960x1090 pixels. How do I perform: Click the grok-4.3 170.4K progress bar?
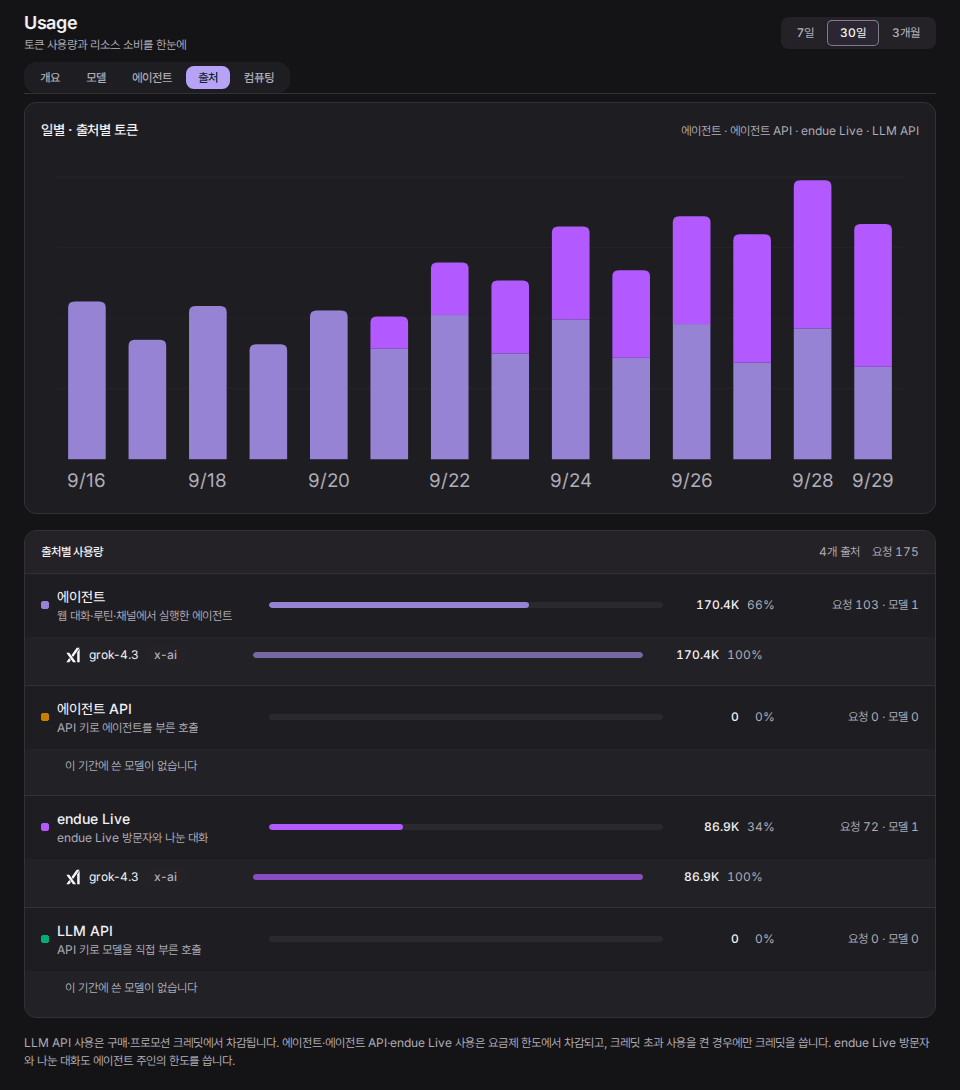click(448, 655)
